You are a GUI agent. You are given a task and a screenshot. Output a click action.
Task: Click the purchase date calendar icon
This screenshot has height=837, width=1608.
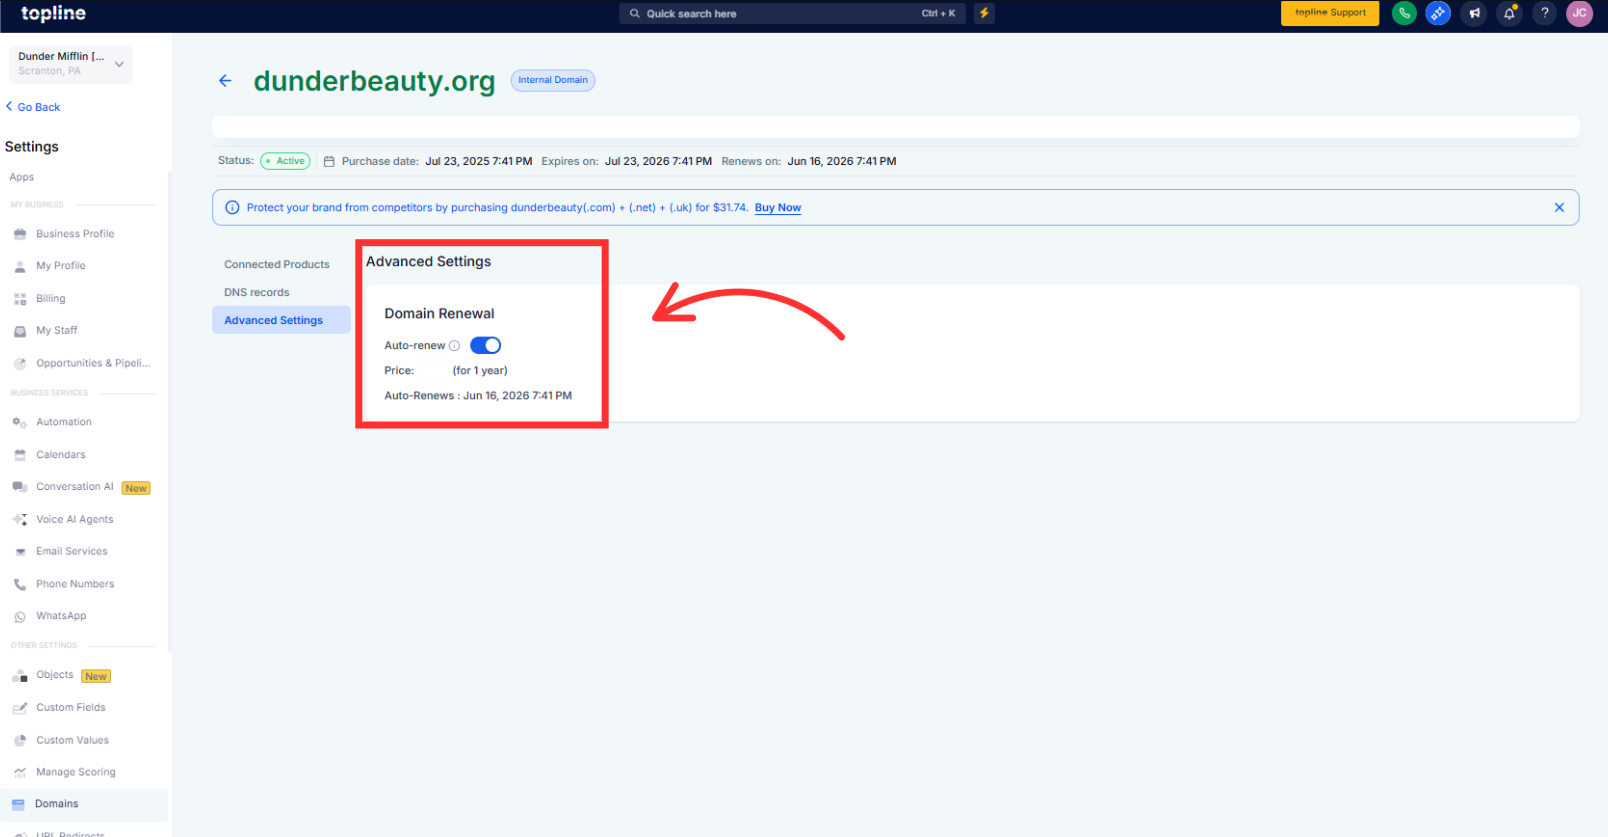click(x=329, y=161)
